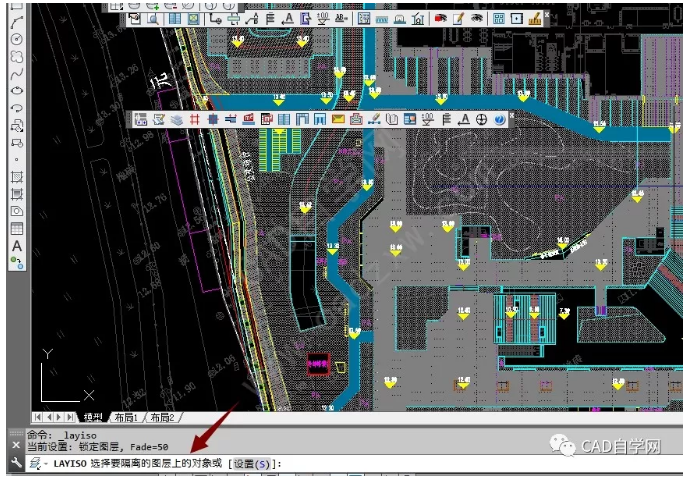
Task: Go to the previous layout tab arrow
Action: [49, 417]
